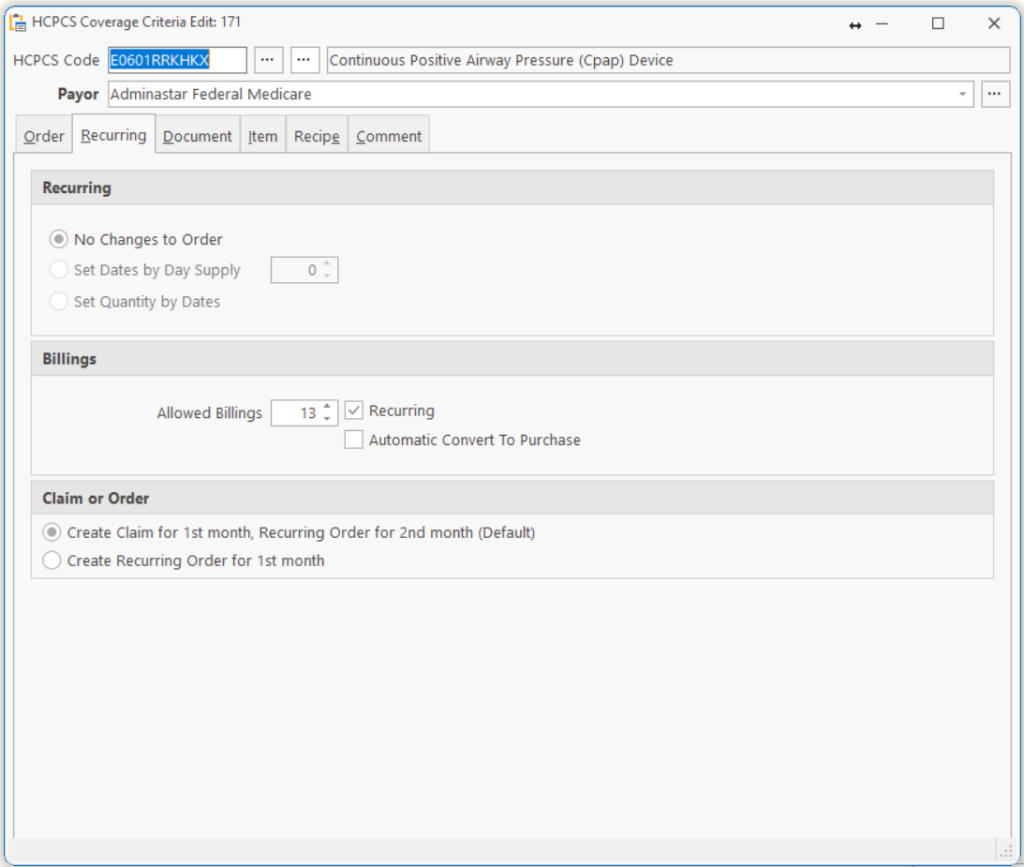Click the Claim or Order section header
Viewport: 1024px width, 867px height.
(x=512, y=498)
